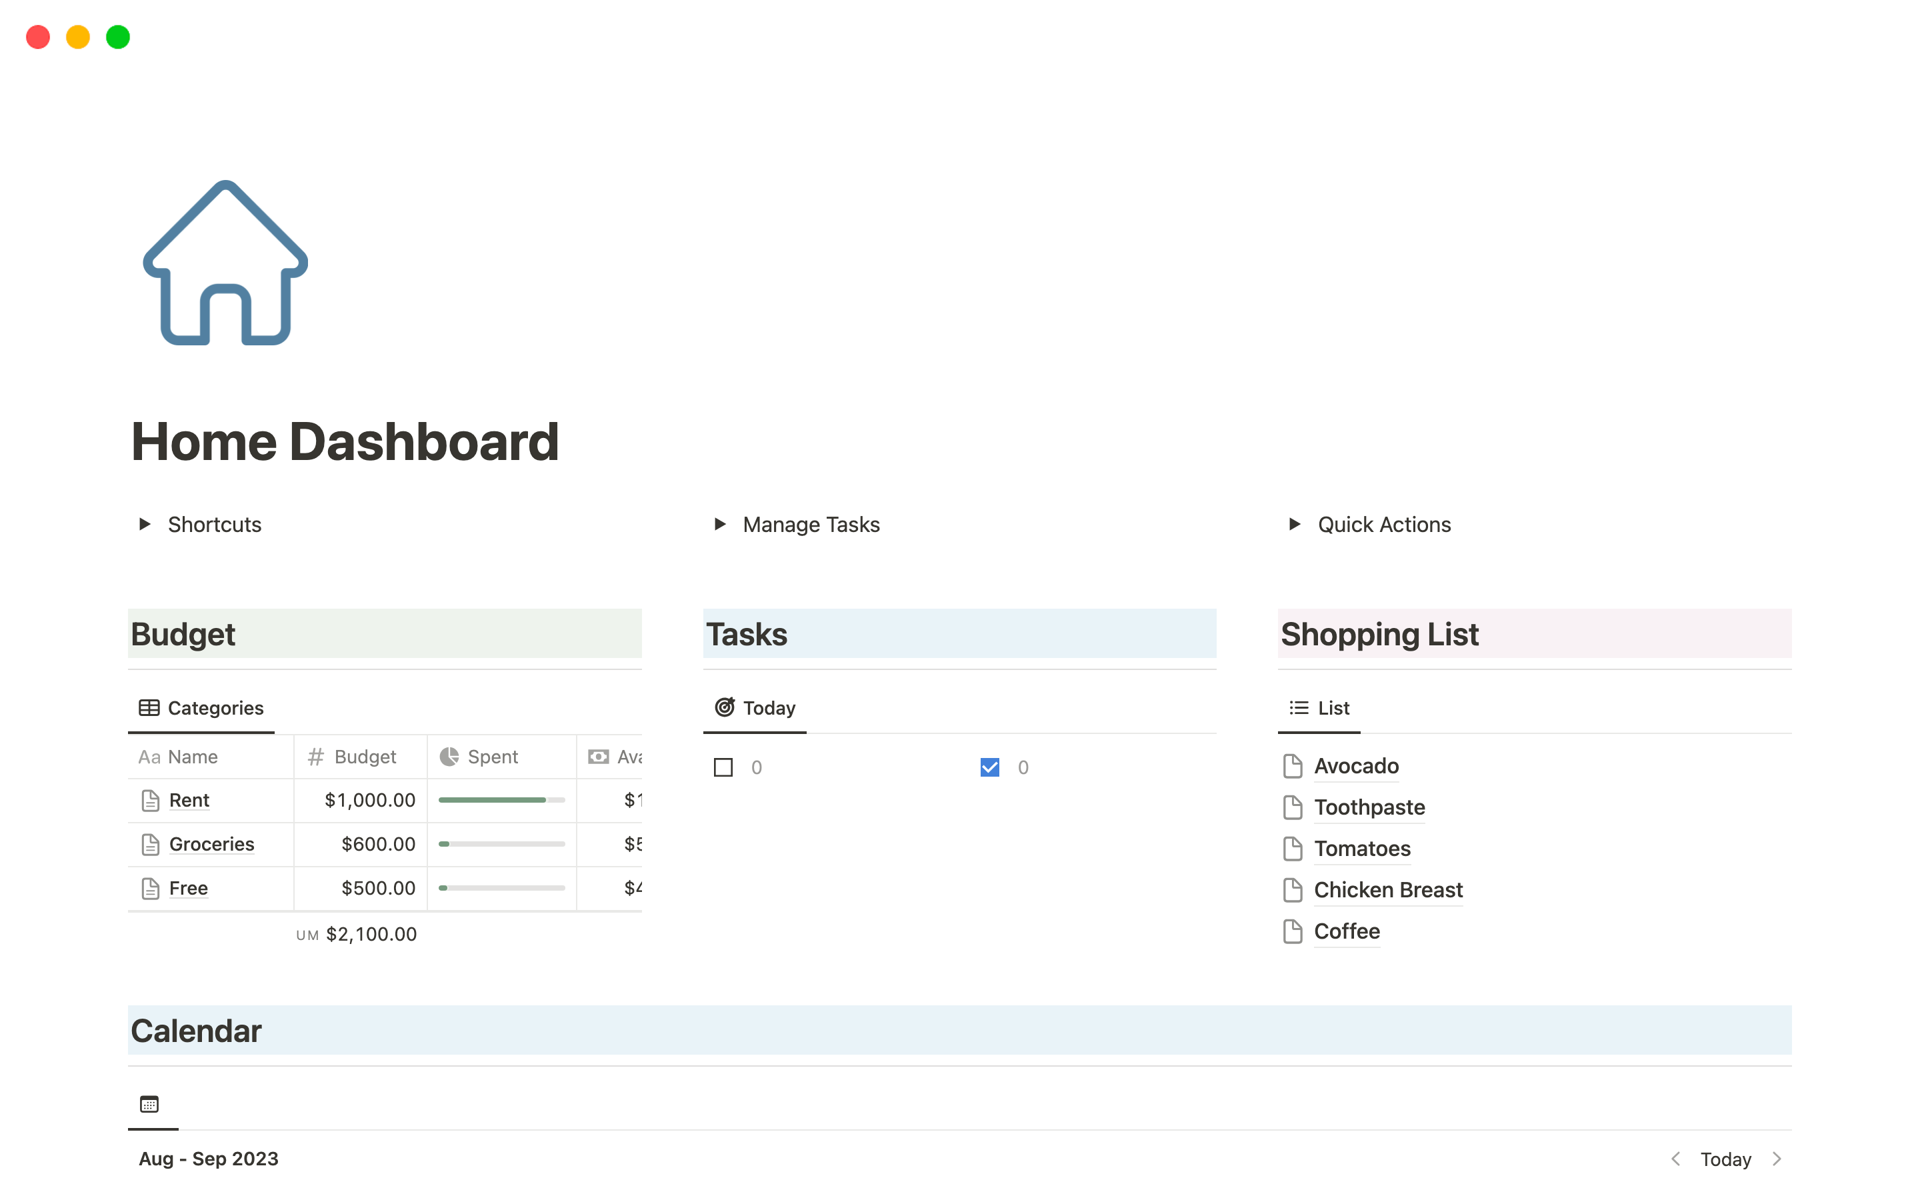
Task: Expand the Shortcuts section
Action: [x=143, y=523]
